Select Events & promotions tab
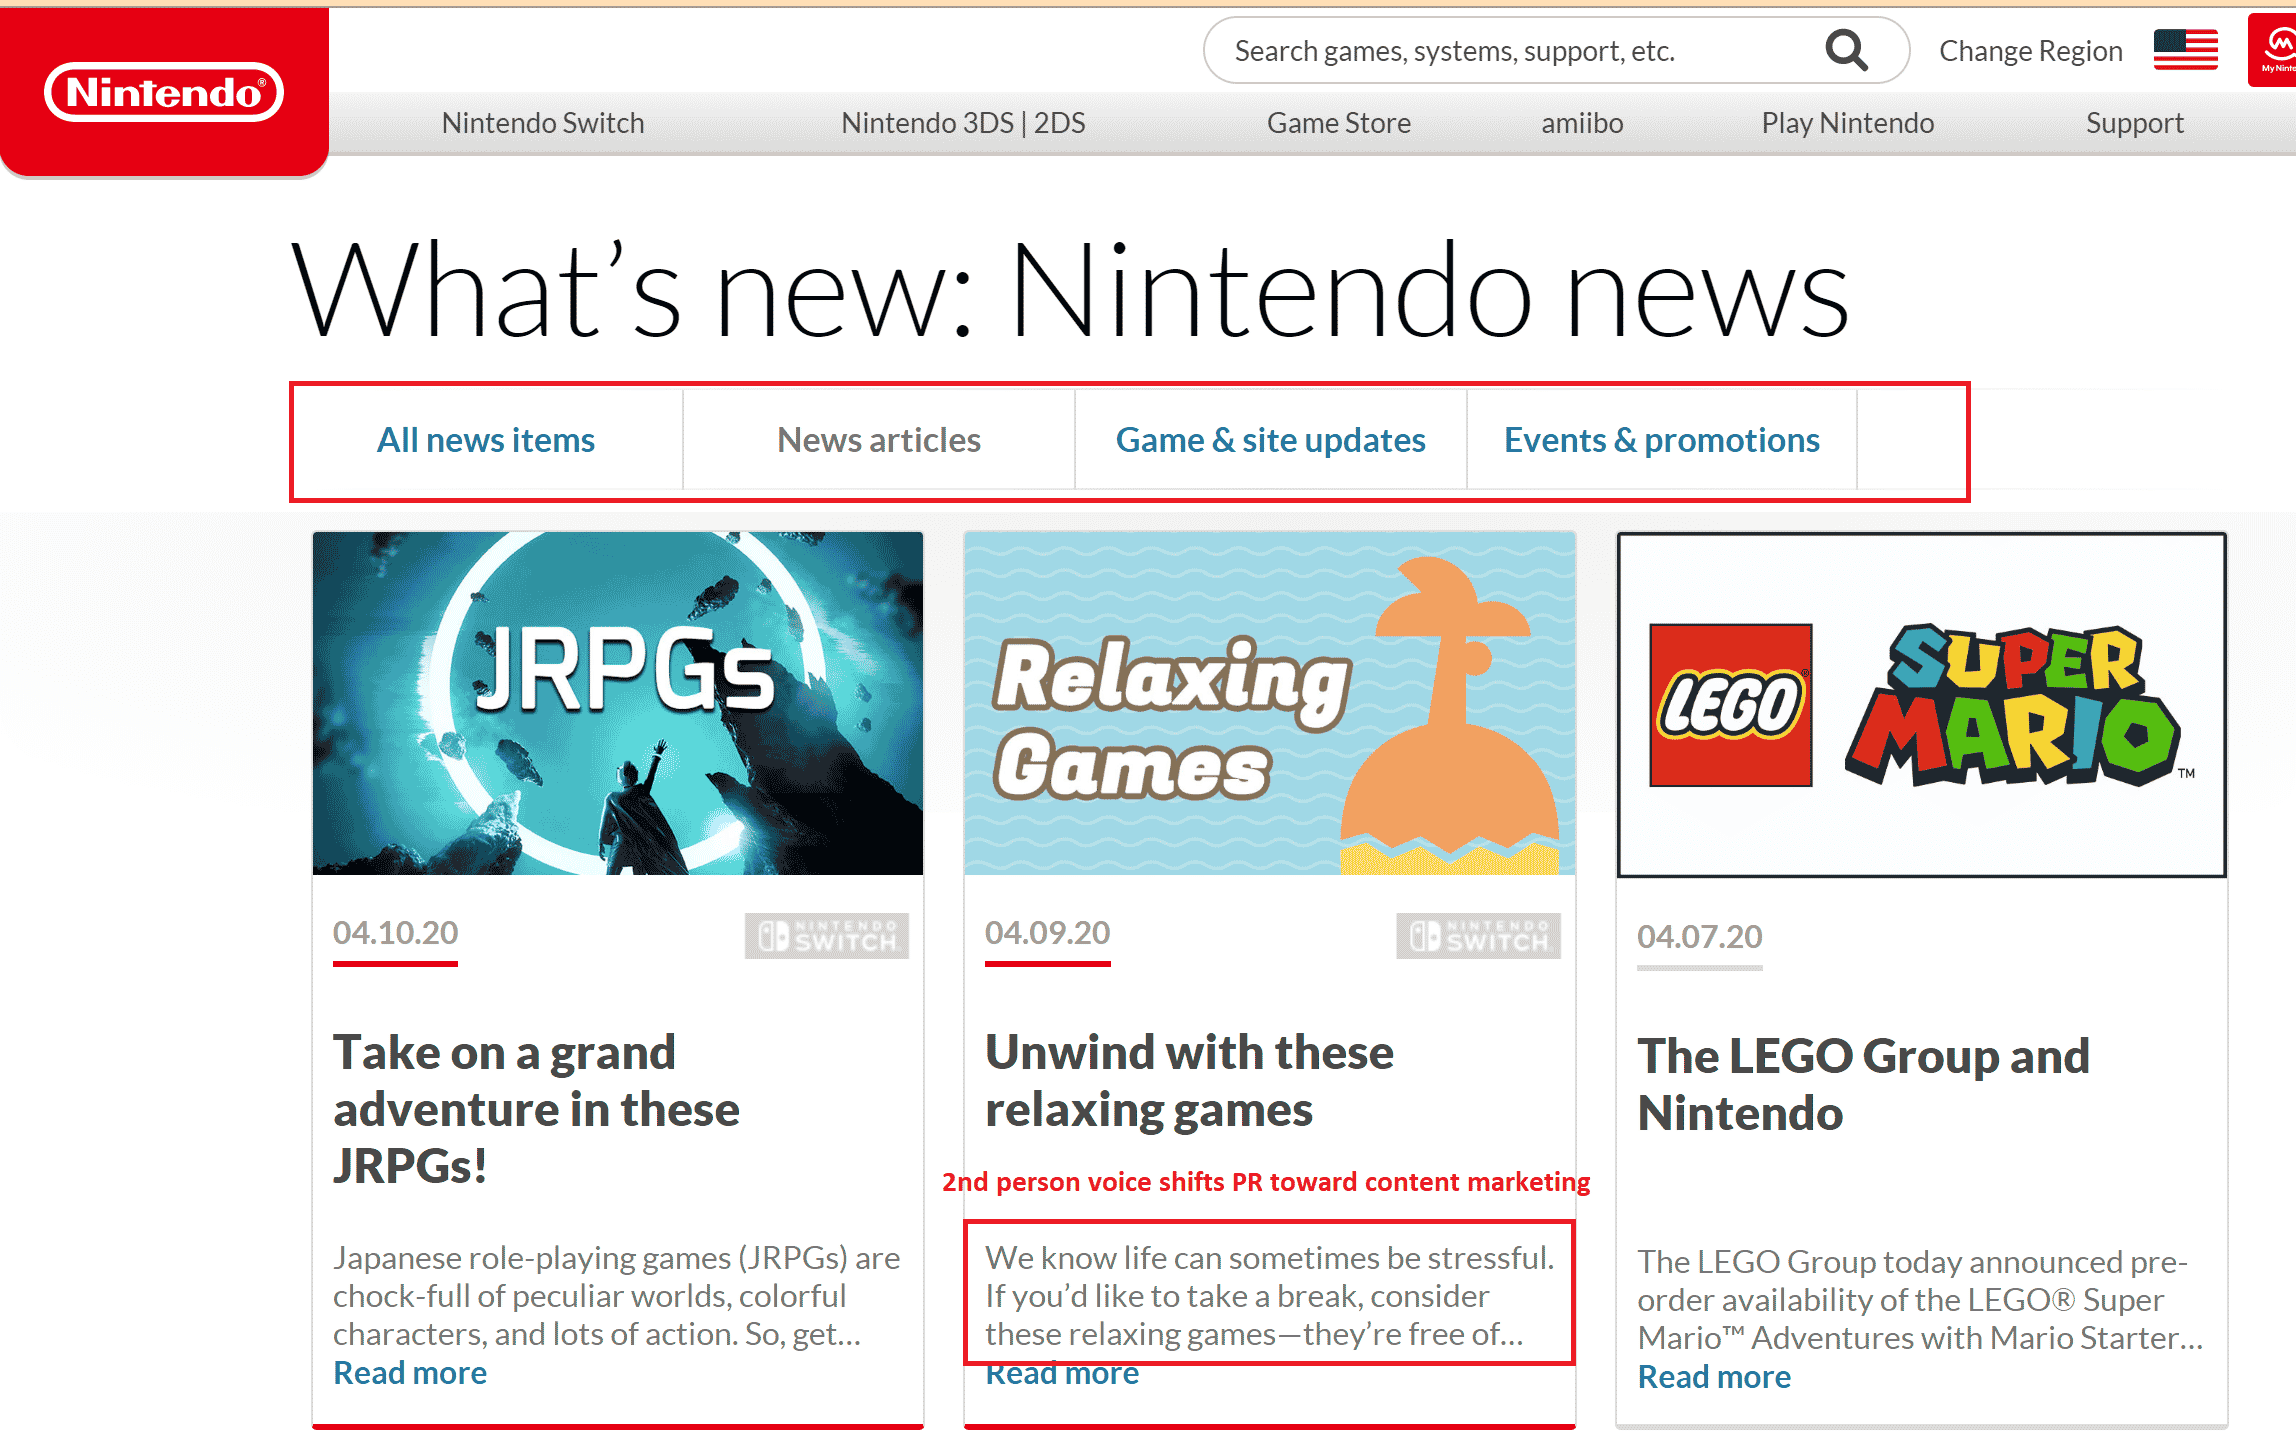This screenshot has width=2296, height=1437. pos(1662,440)
